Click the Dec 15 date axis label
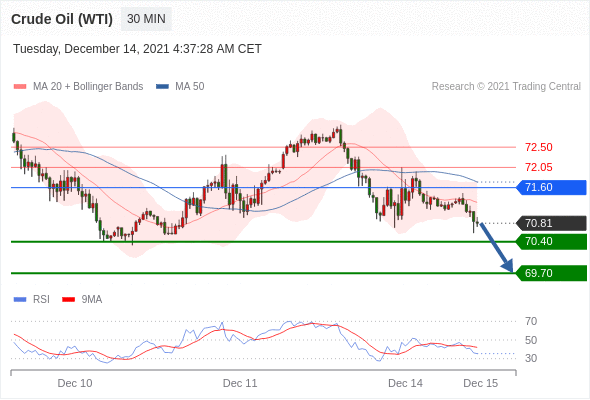Image resolution: width=590 pixels, height=400 pixels. point(481,383)
